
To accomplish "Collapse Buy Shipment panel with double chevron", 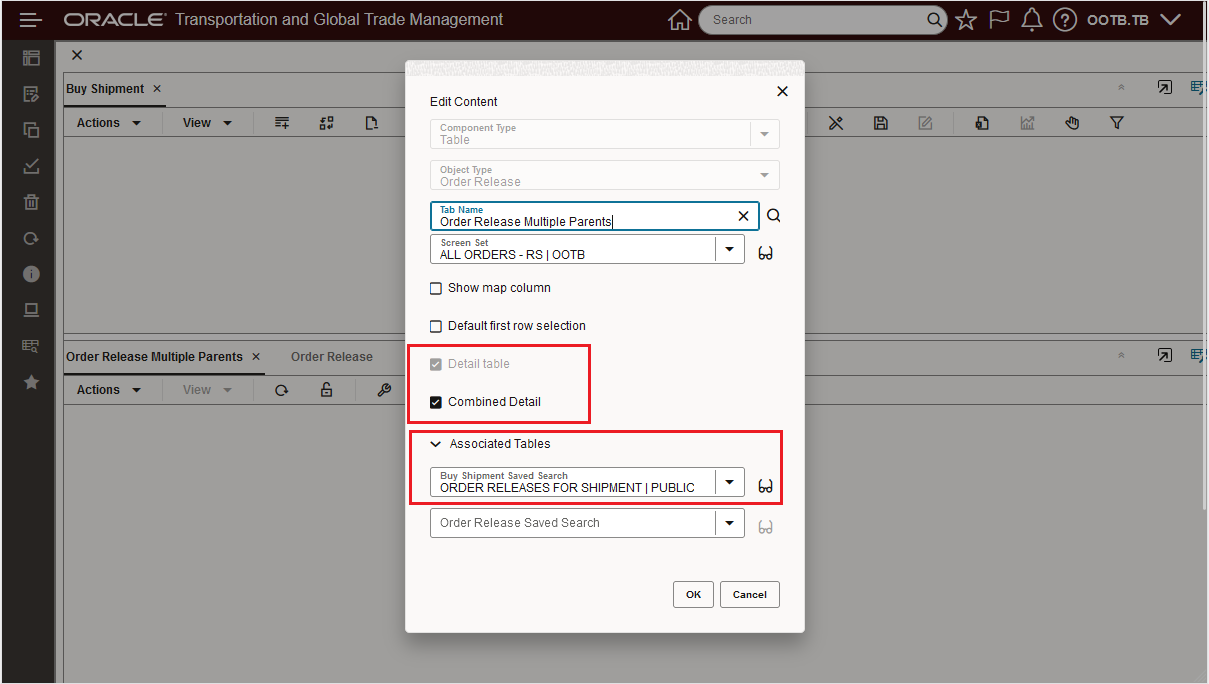I will tap(1121, 88).
